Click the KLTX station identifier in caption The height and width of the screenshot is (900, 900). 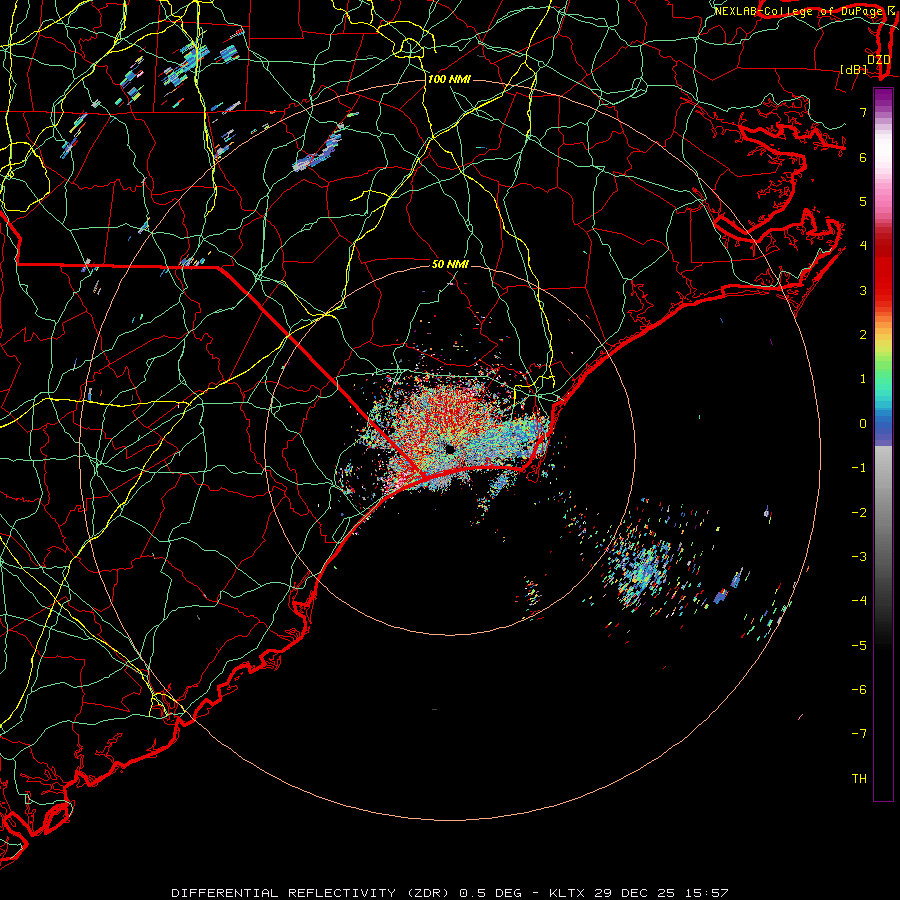click(x=567, y=893)
